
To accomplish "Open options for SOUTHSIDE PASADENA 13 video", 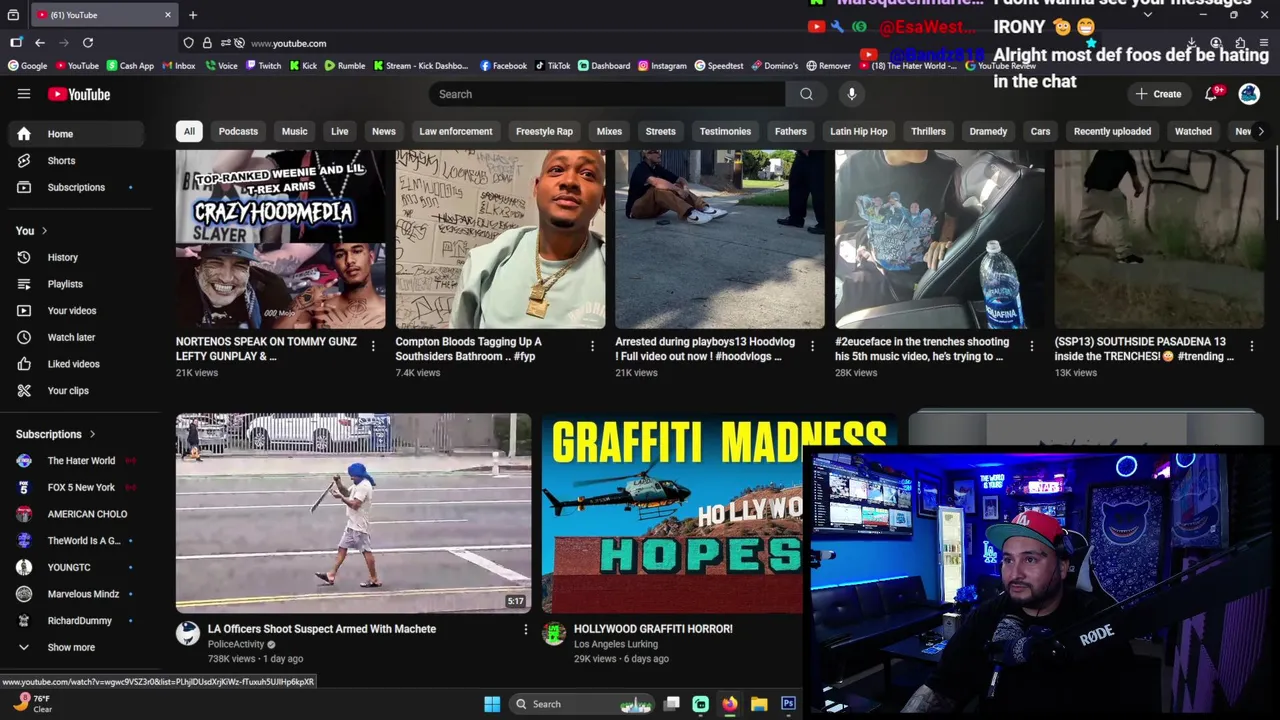I will click(x=1251, y=346).
